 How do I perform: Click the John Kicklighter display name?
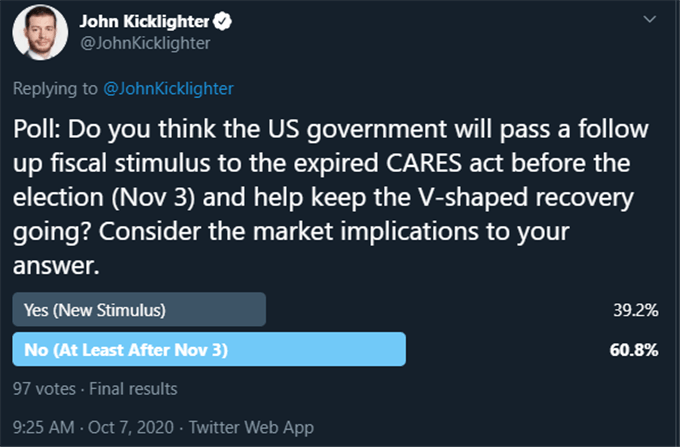coord(144,21)
